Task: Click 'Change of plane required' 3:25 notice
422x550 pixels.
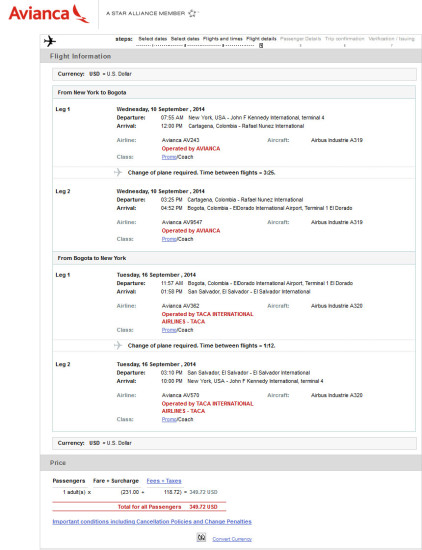Action: 201,173
